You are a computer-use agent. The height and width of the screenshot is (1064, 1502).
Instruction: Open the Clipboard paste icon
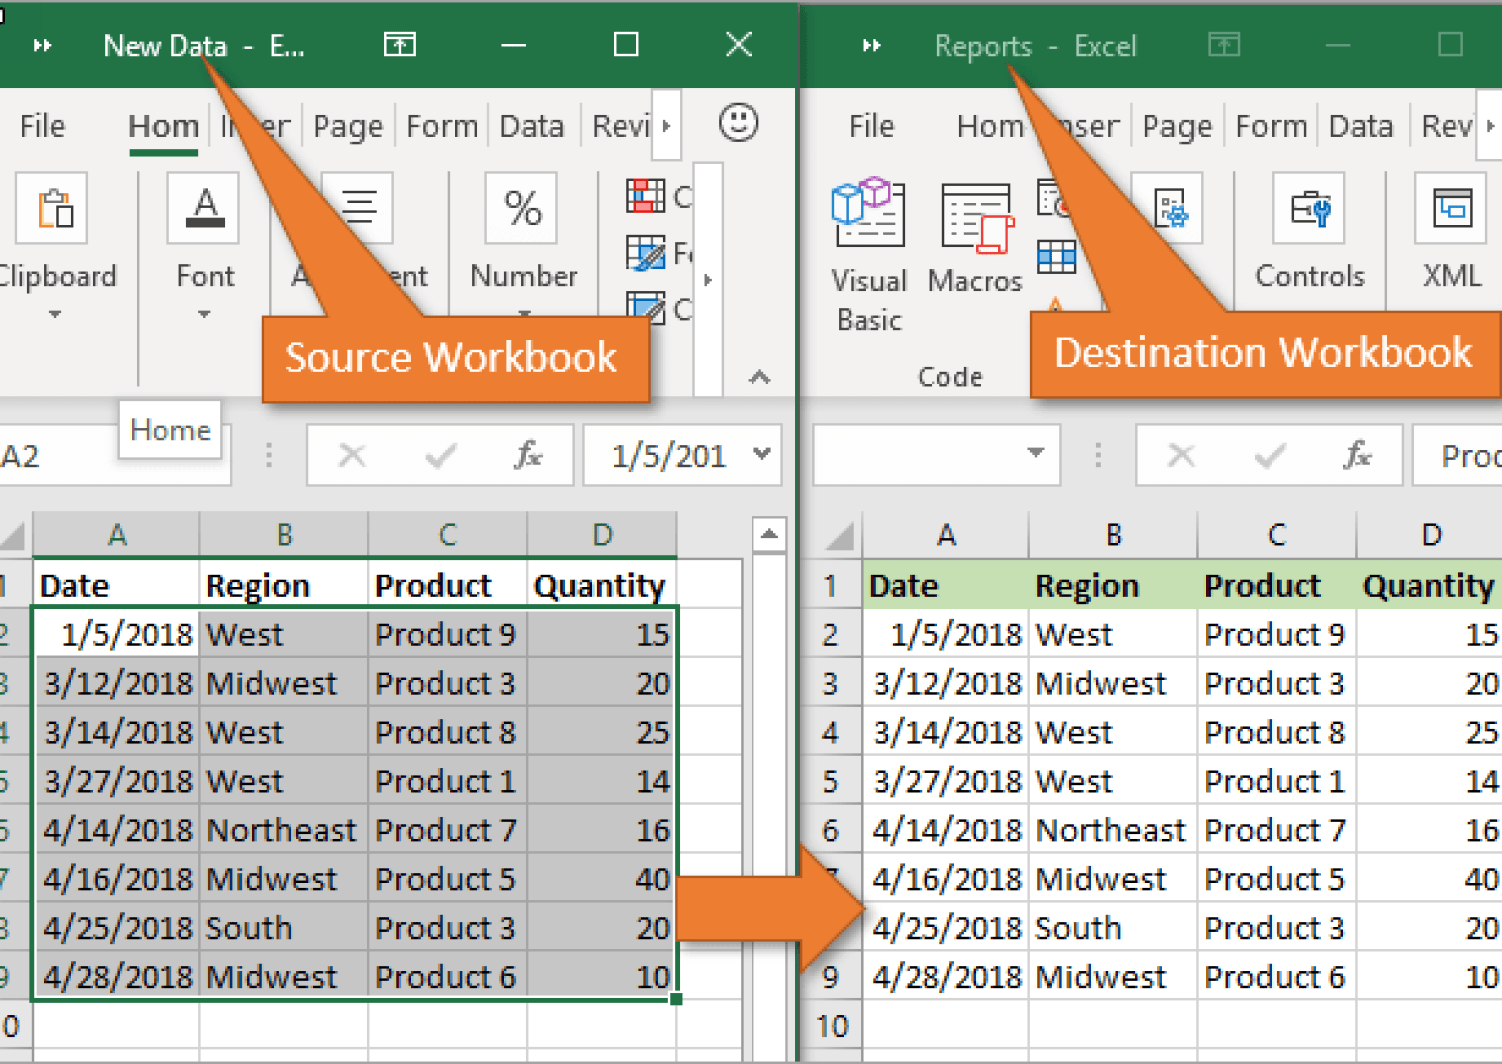click(x=52, y=209)
